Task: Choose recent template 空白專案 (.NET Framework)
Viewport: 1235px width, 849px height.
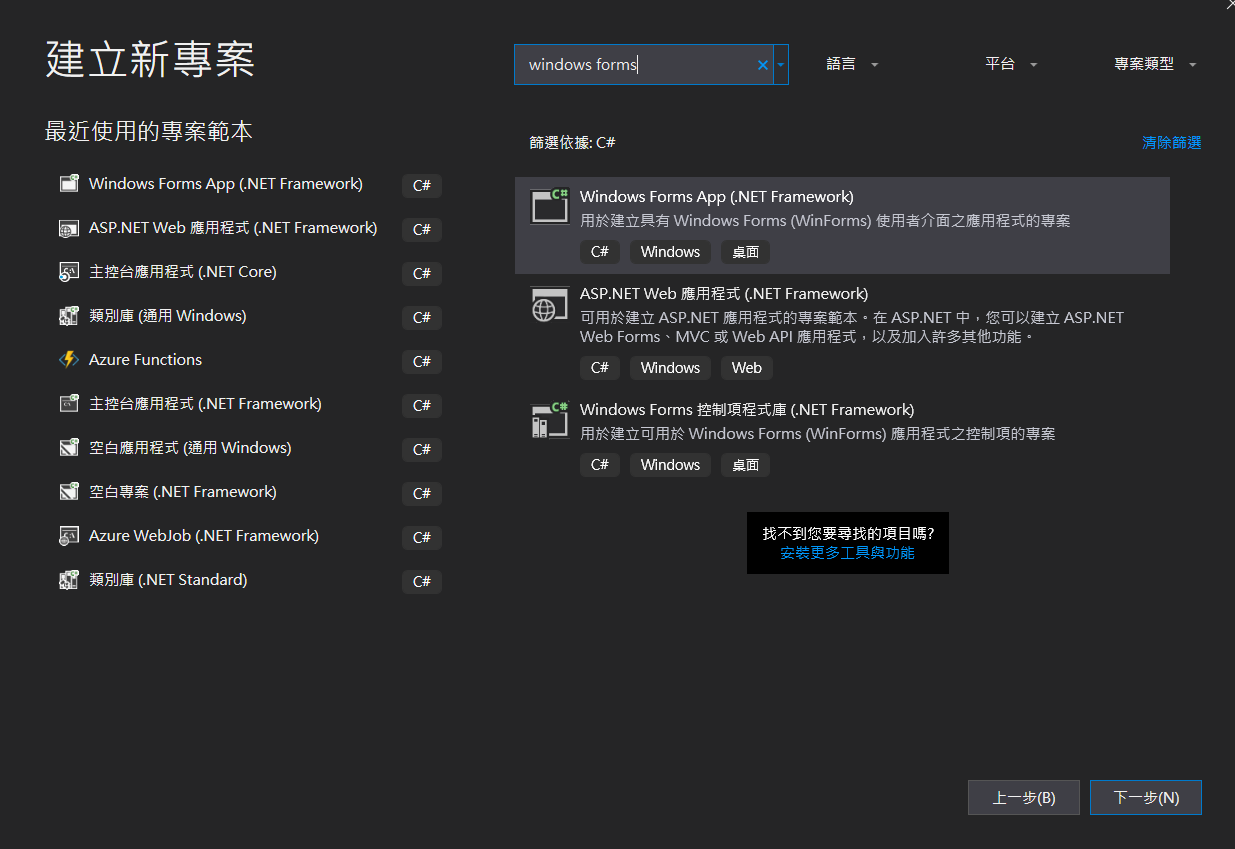Action: point(249,493)
